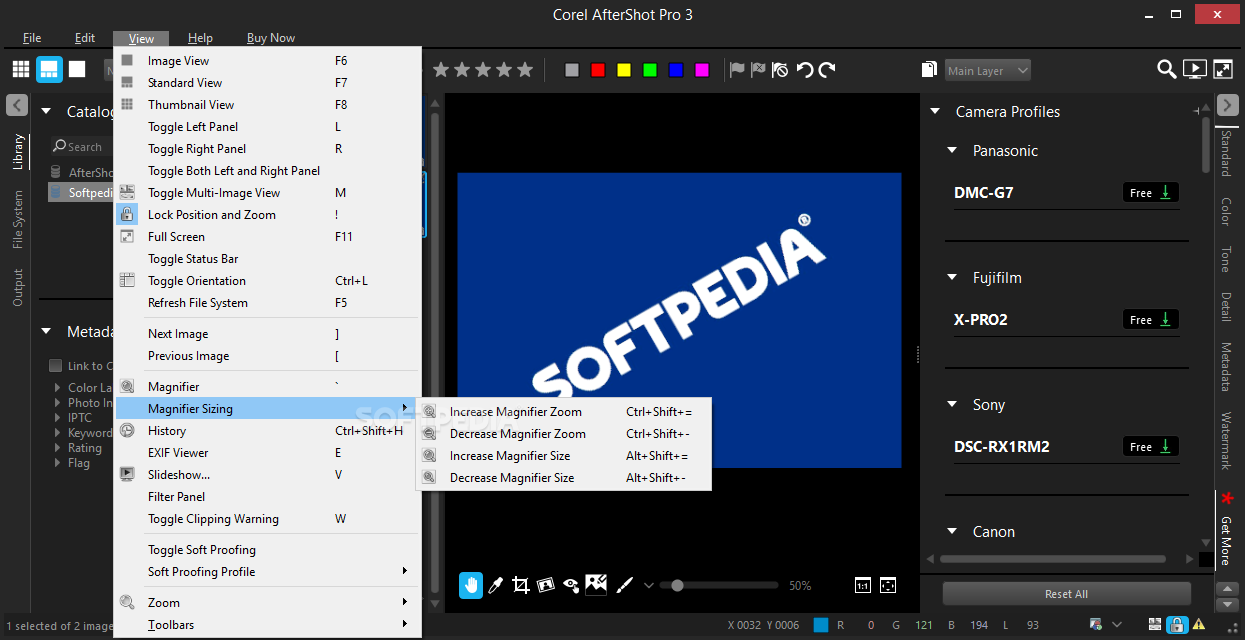This screenshot has width=1245, height=640.
Task: Select the standard view toolbar icon
Action: [x=49, y=69]
